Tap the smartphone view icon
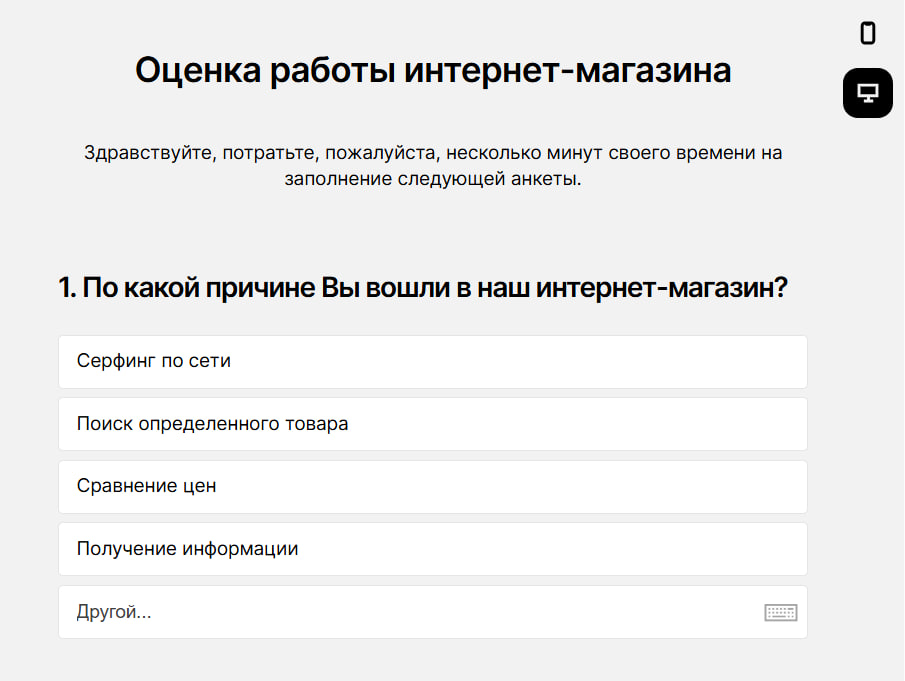The height and width of the screenshot is (681, 905). [x=868, y=33]
